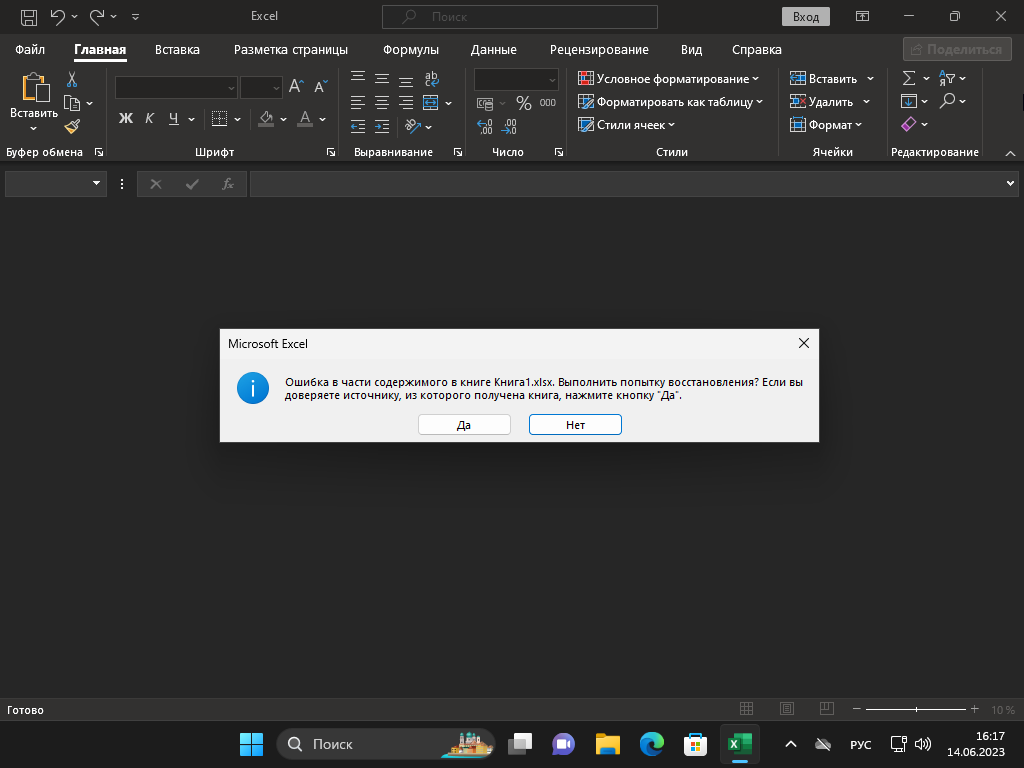
Task: Click the title bar Поиск search box
Action: [x=520, y=17]
